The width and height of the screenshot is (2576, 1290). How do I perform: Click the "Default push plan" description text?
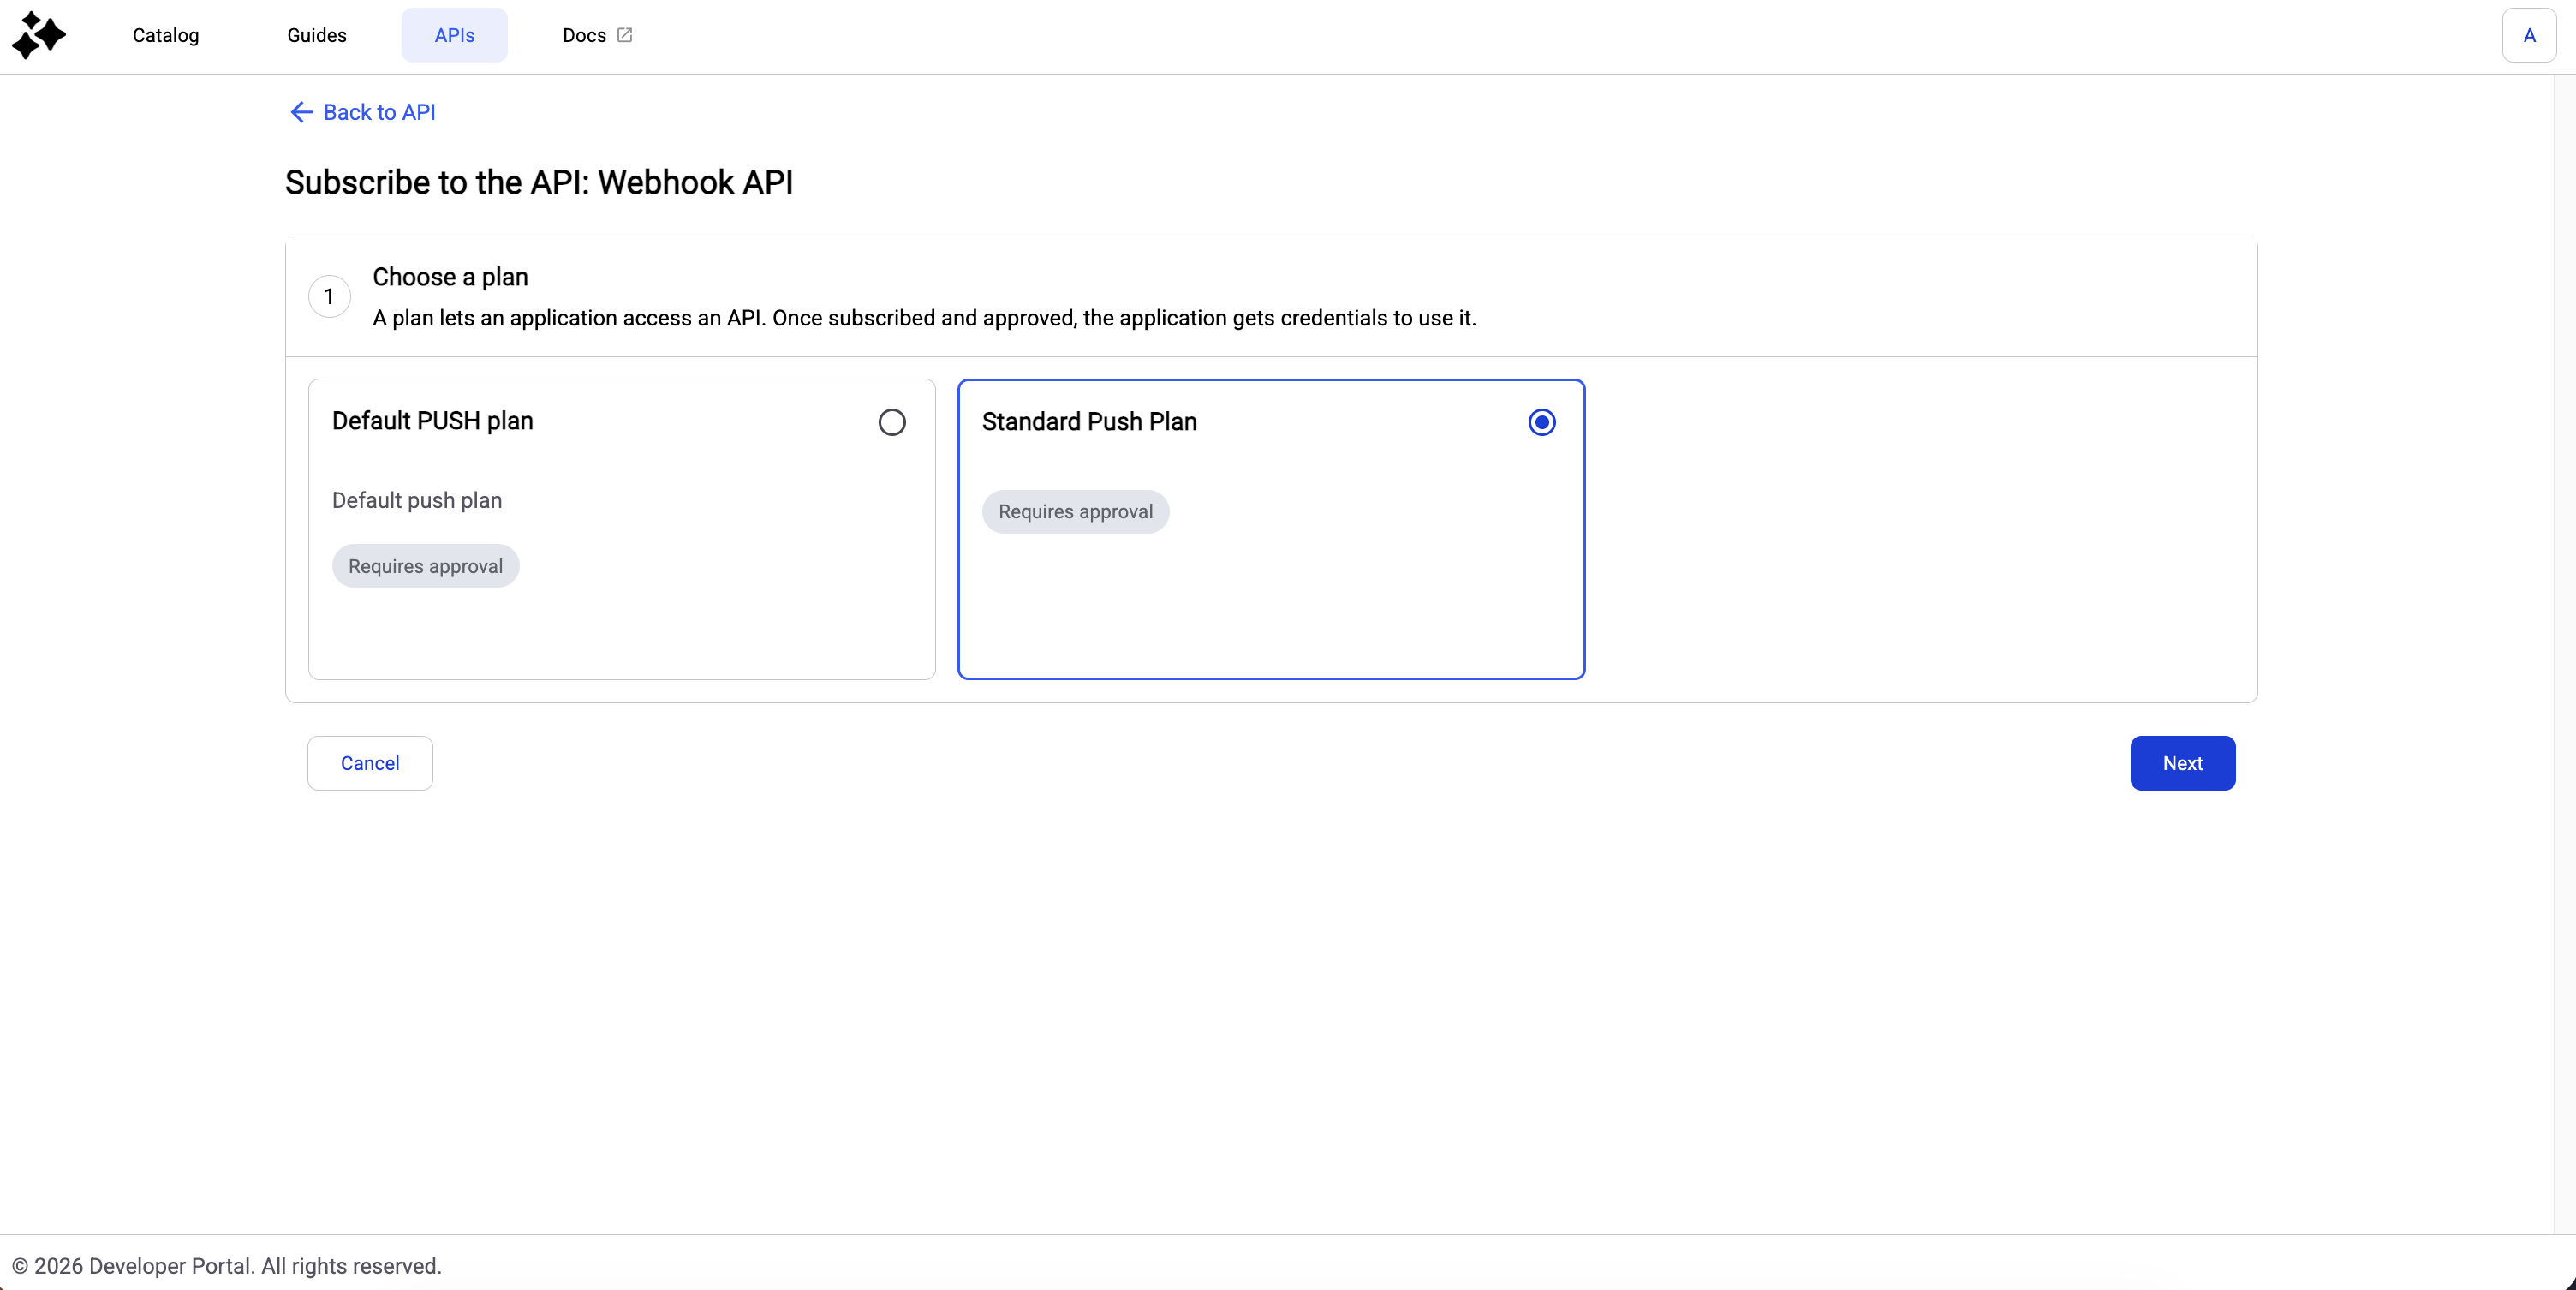(x=417, y=500)
